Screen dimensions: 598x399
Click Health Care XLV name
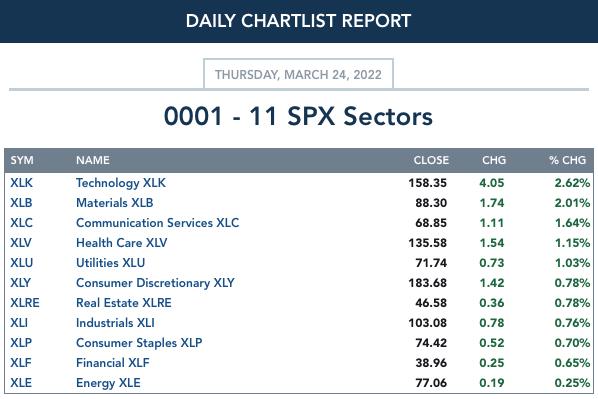[x=122, y=243]
